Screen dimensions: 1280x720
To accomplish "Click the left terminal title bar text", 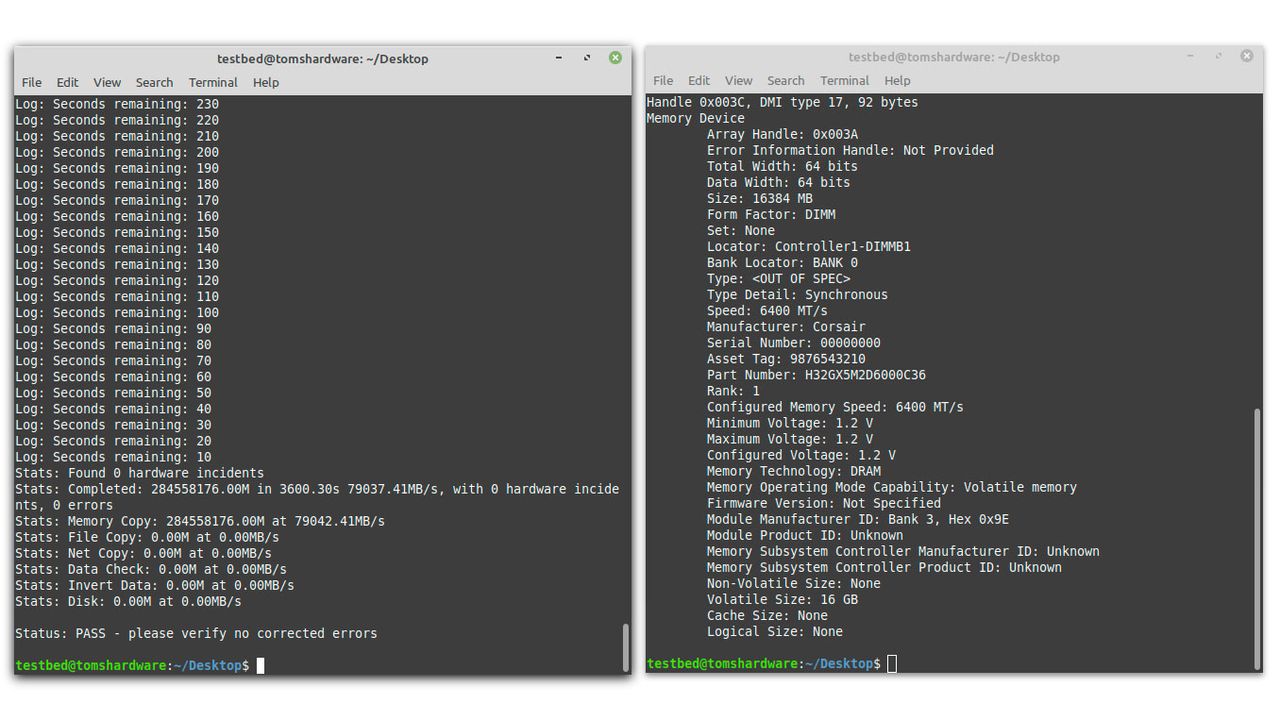I will click(x=323, y=59).
